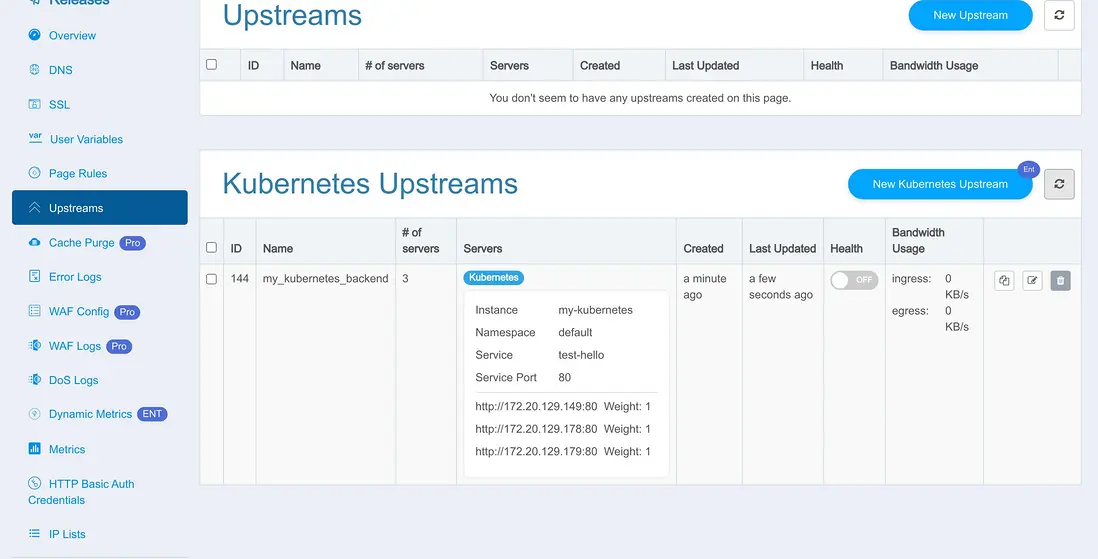Click the DNS globe icon
This screenshot has height=559, width=1098.
34,69
